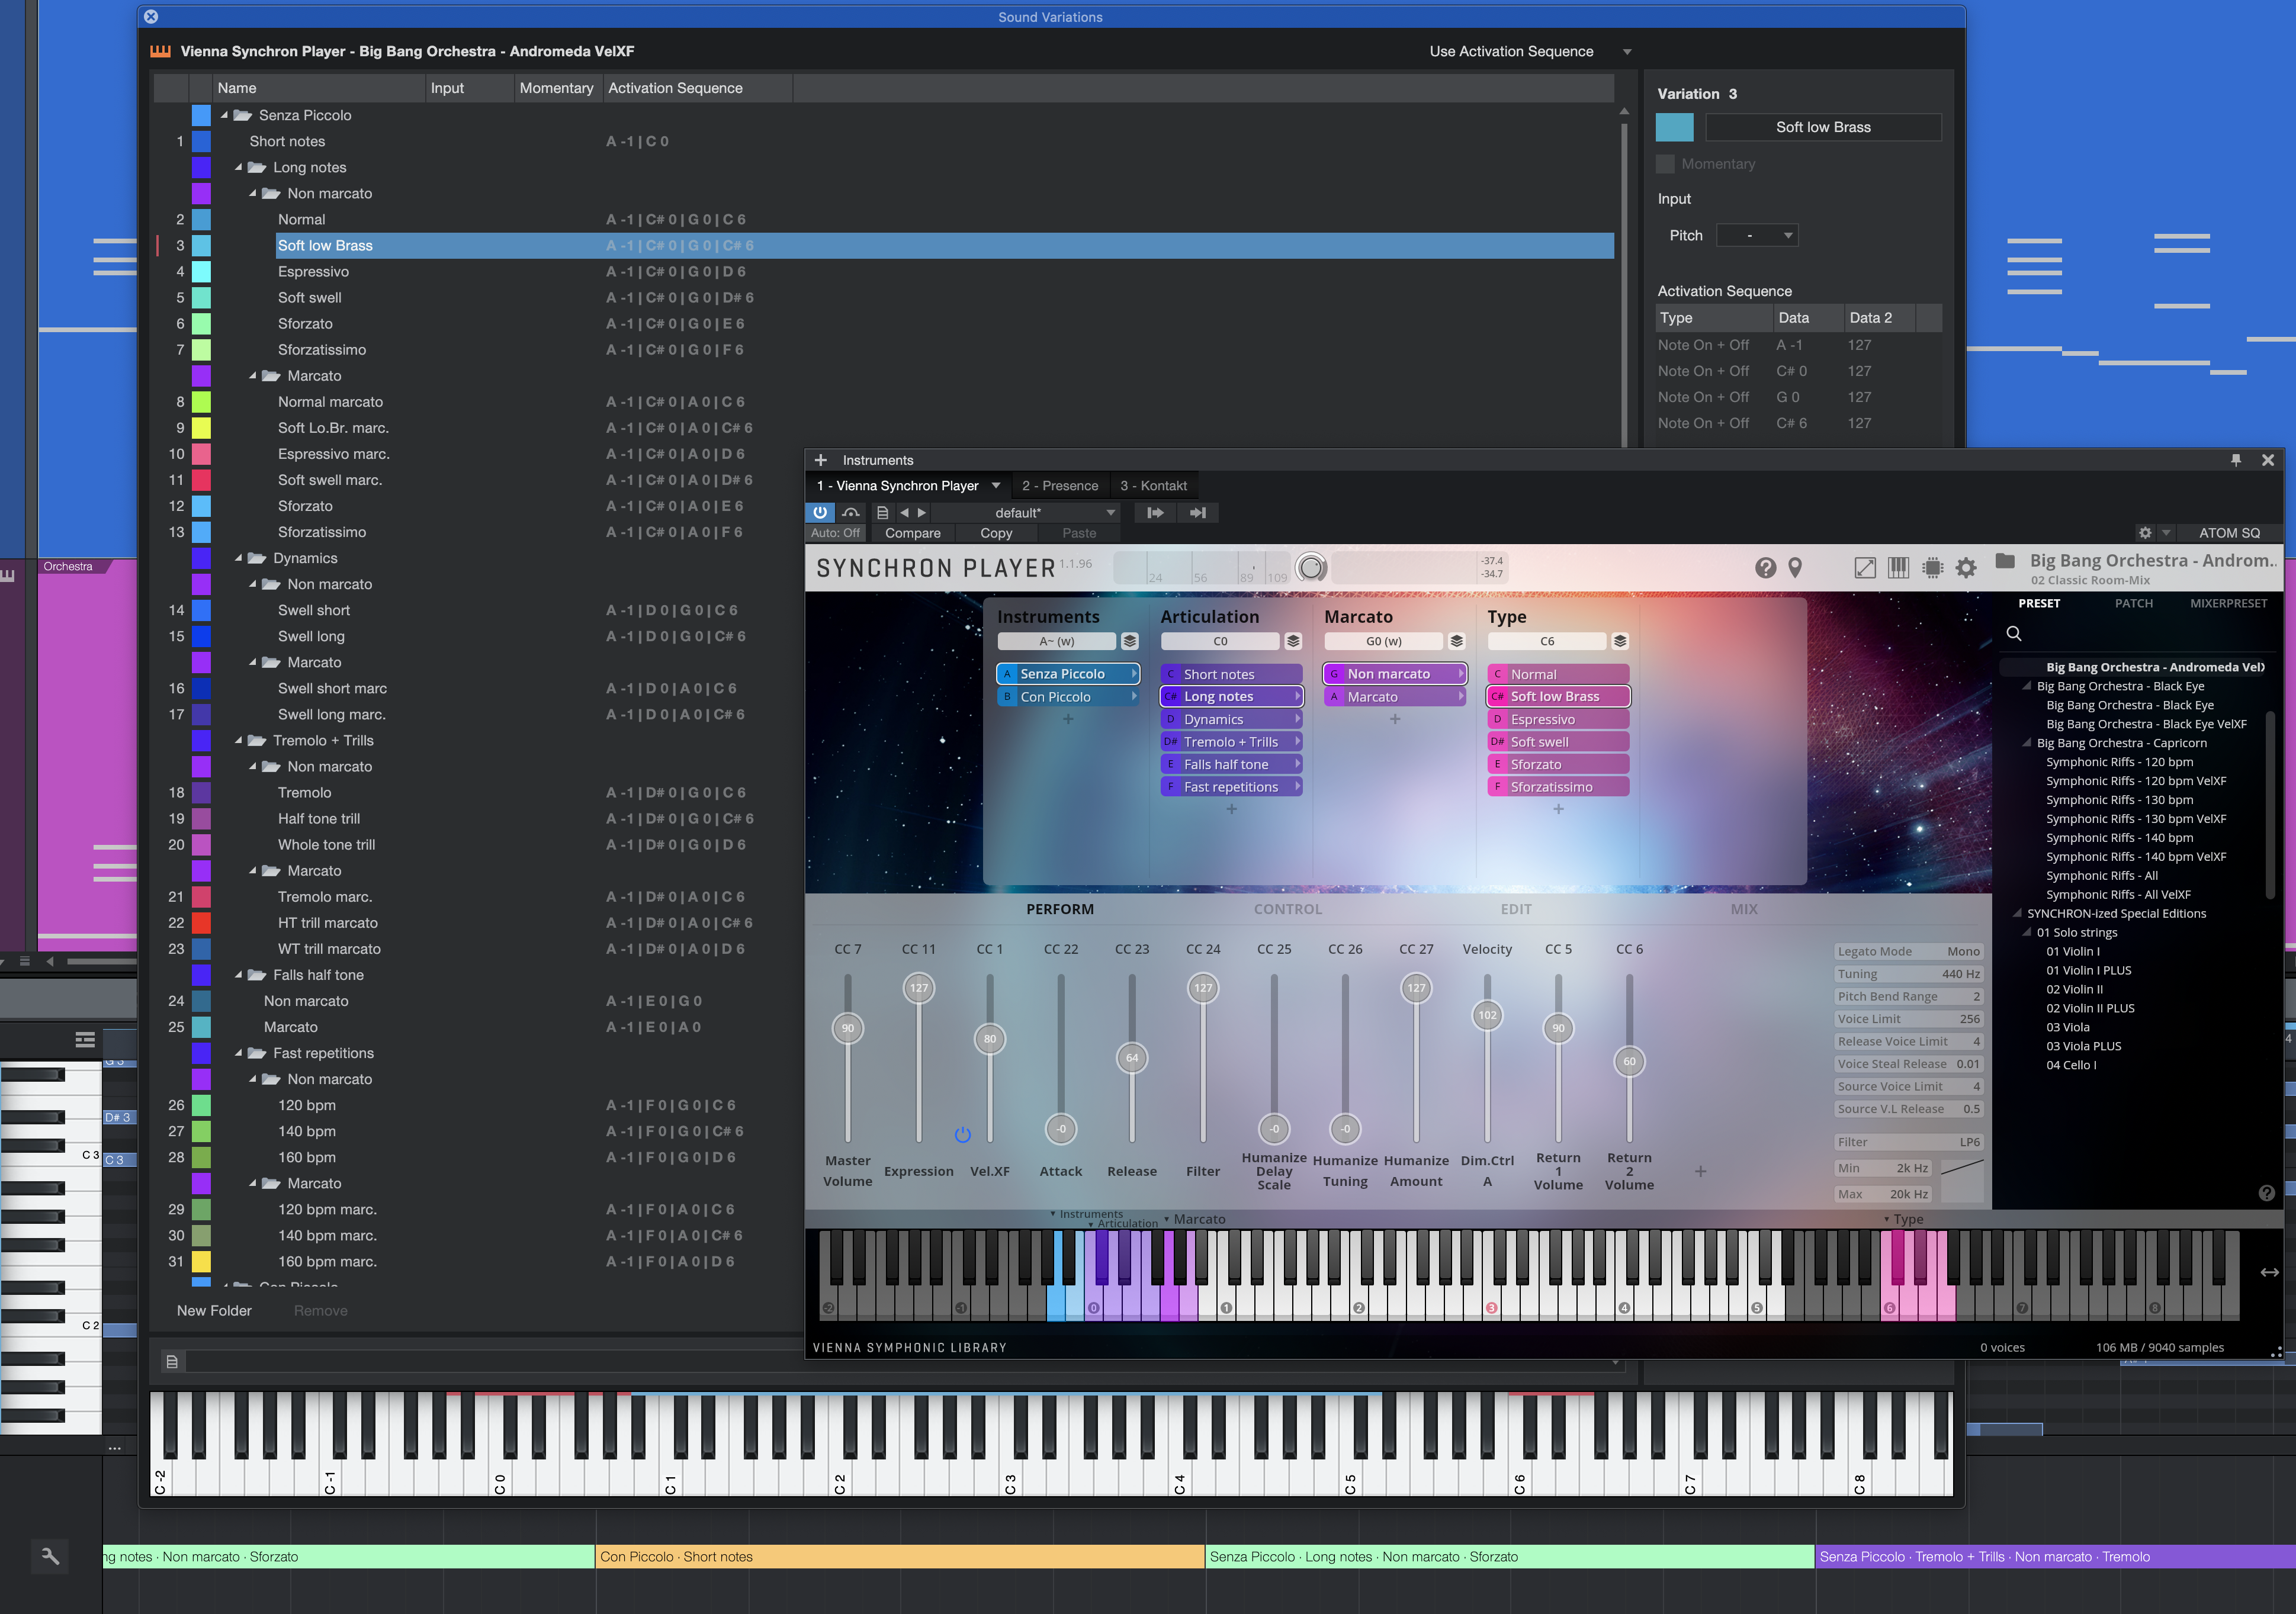This screenshot has height=1614, width=2296.
Task: Open the Vienna Synchron Player tab dropdown arrow
Action: pos(995,486)
